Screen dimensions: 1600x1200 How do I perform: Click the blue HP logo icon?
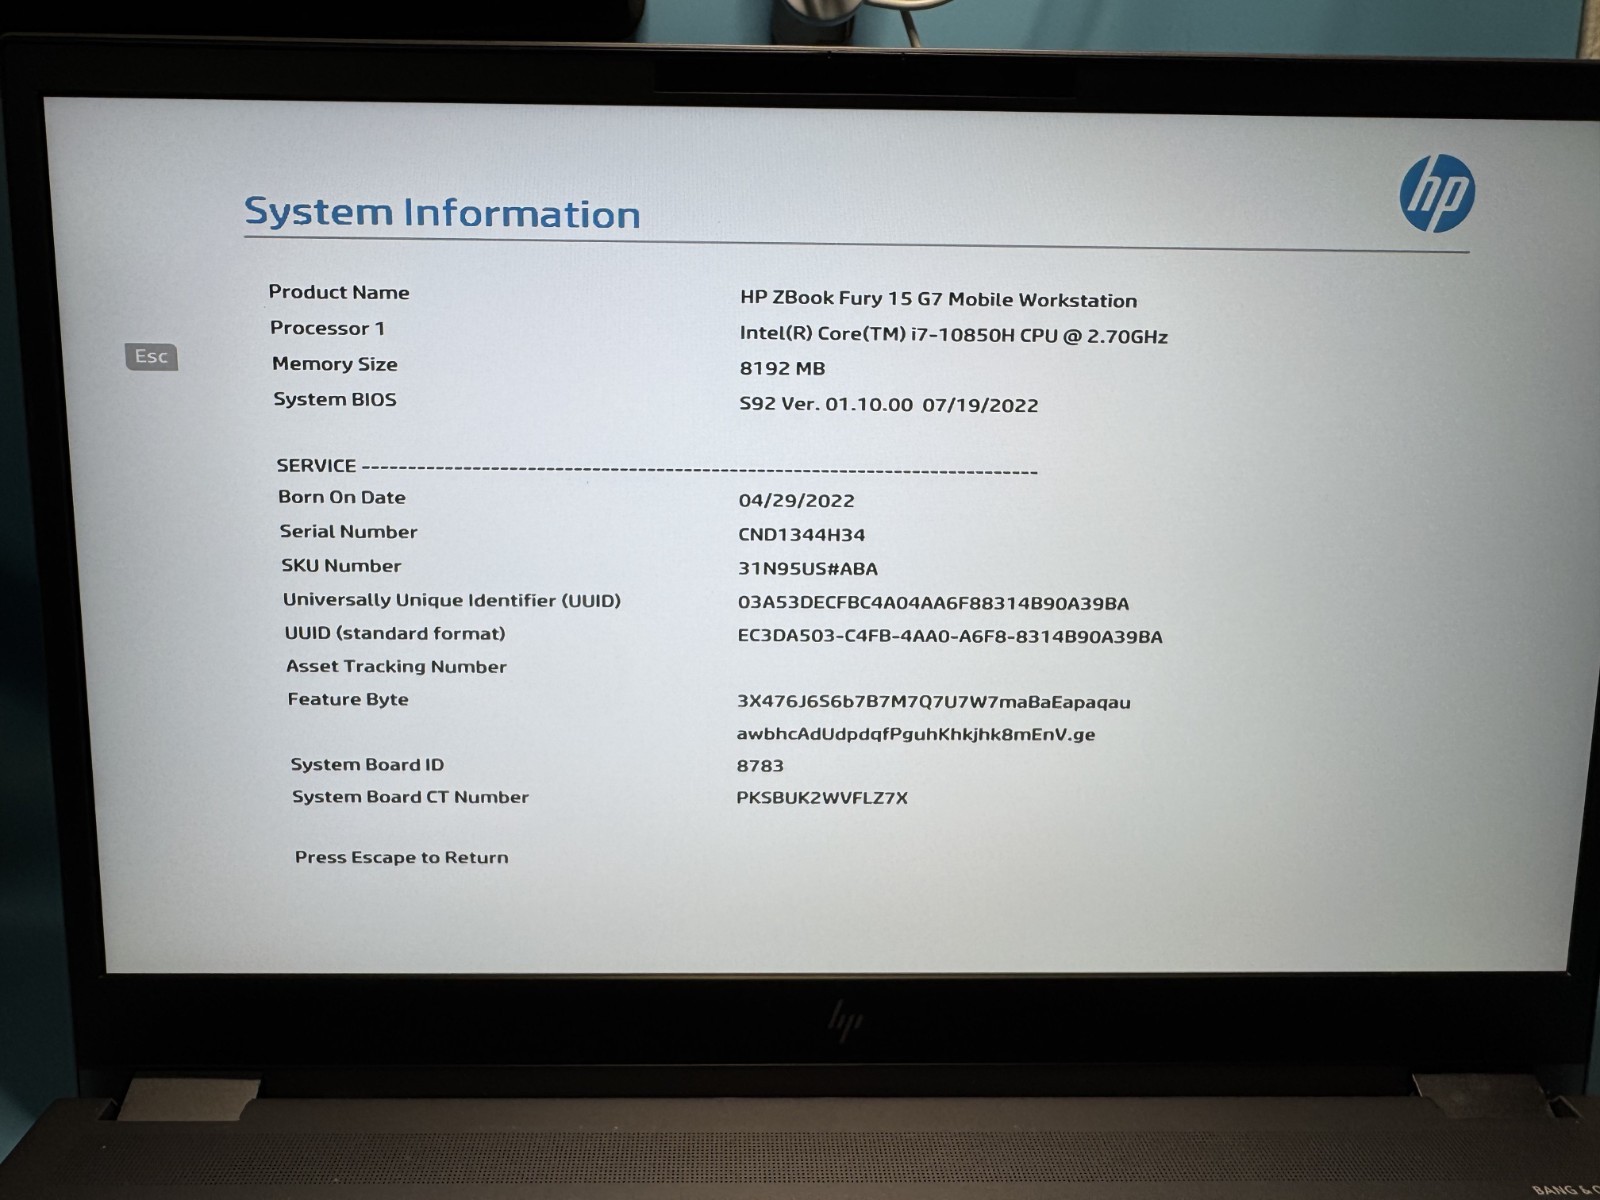point(1437,193)
